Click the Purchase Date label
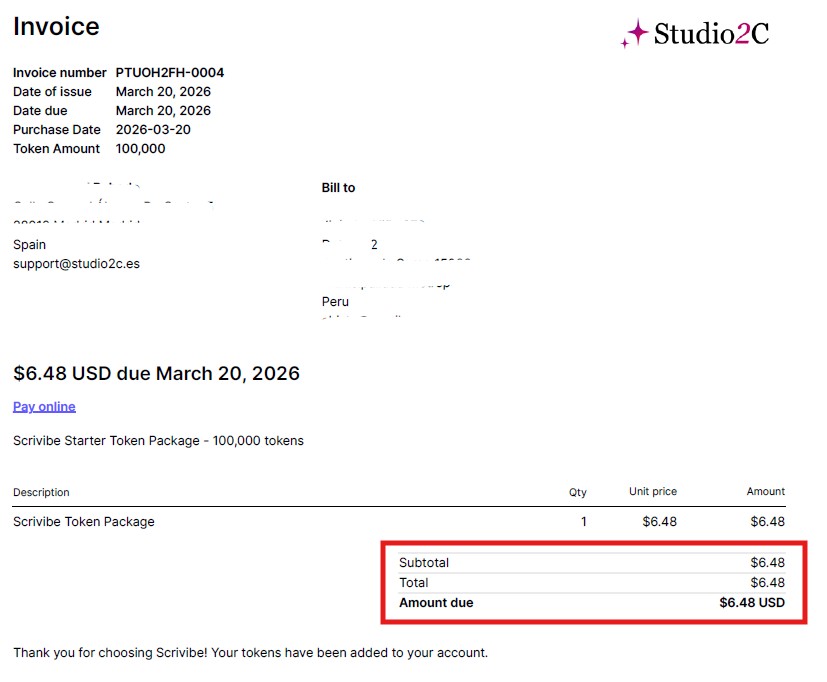 (57, 130)
